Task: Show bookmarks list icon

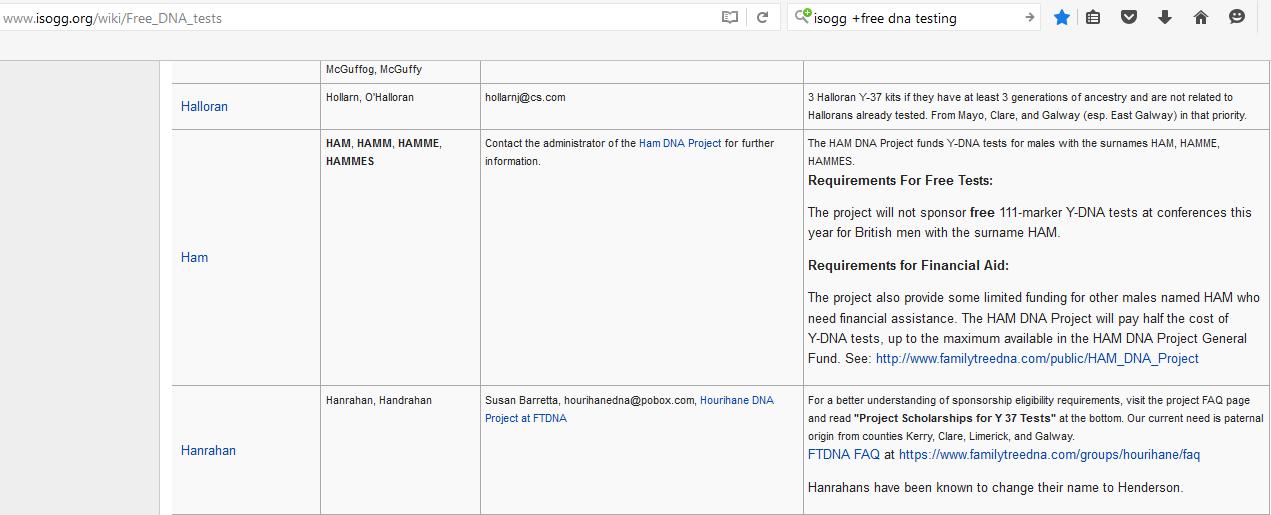Action: click(1093, 17)
